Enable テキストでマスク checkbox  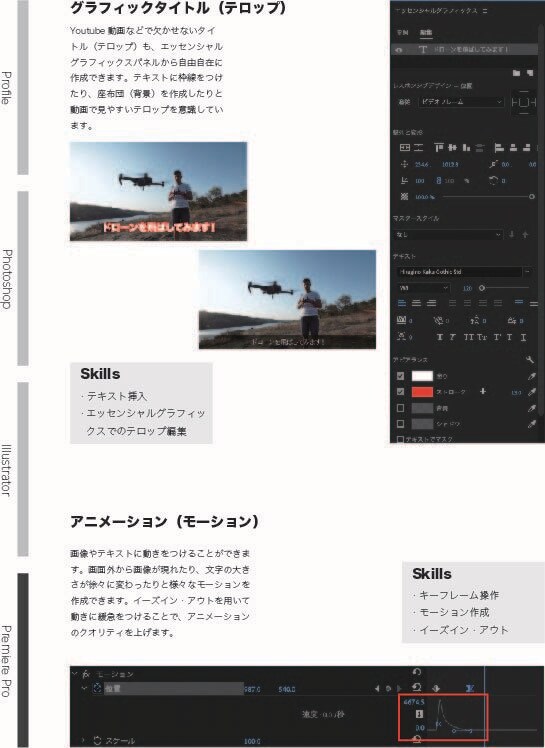tap(400, 439)
